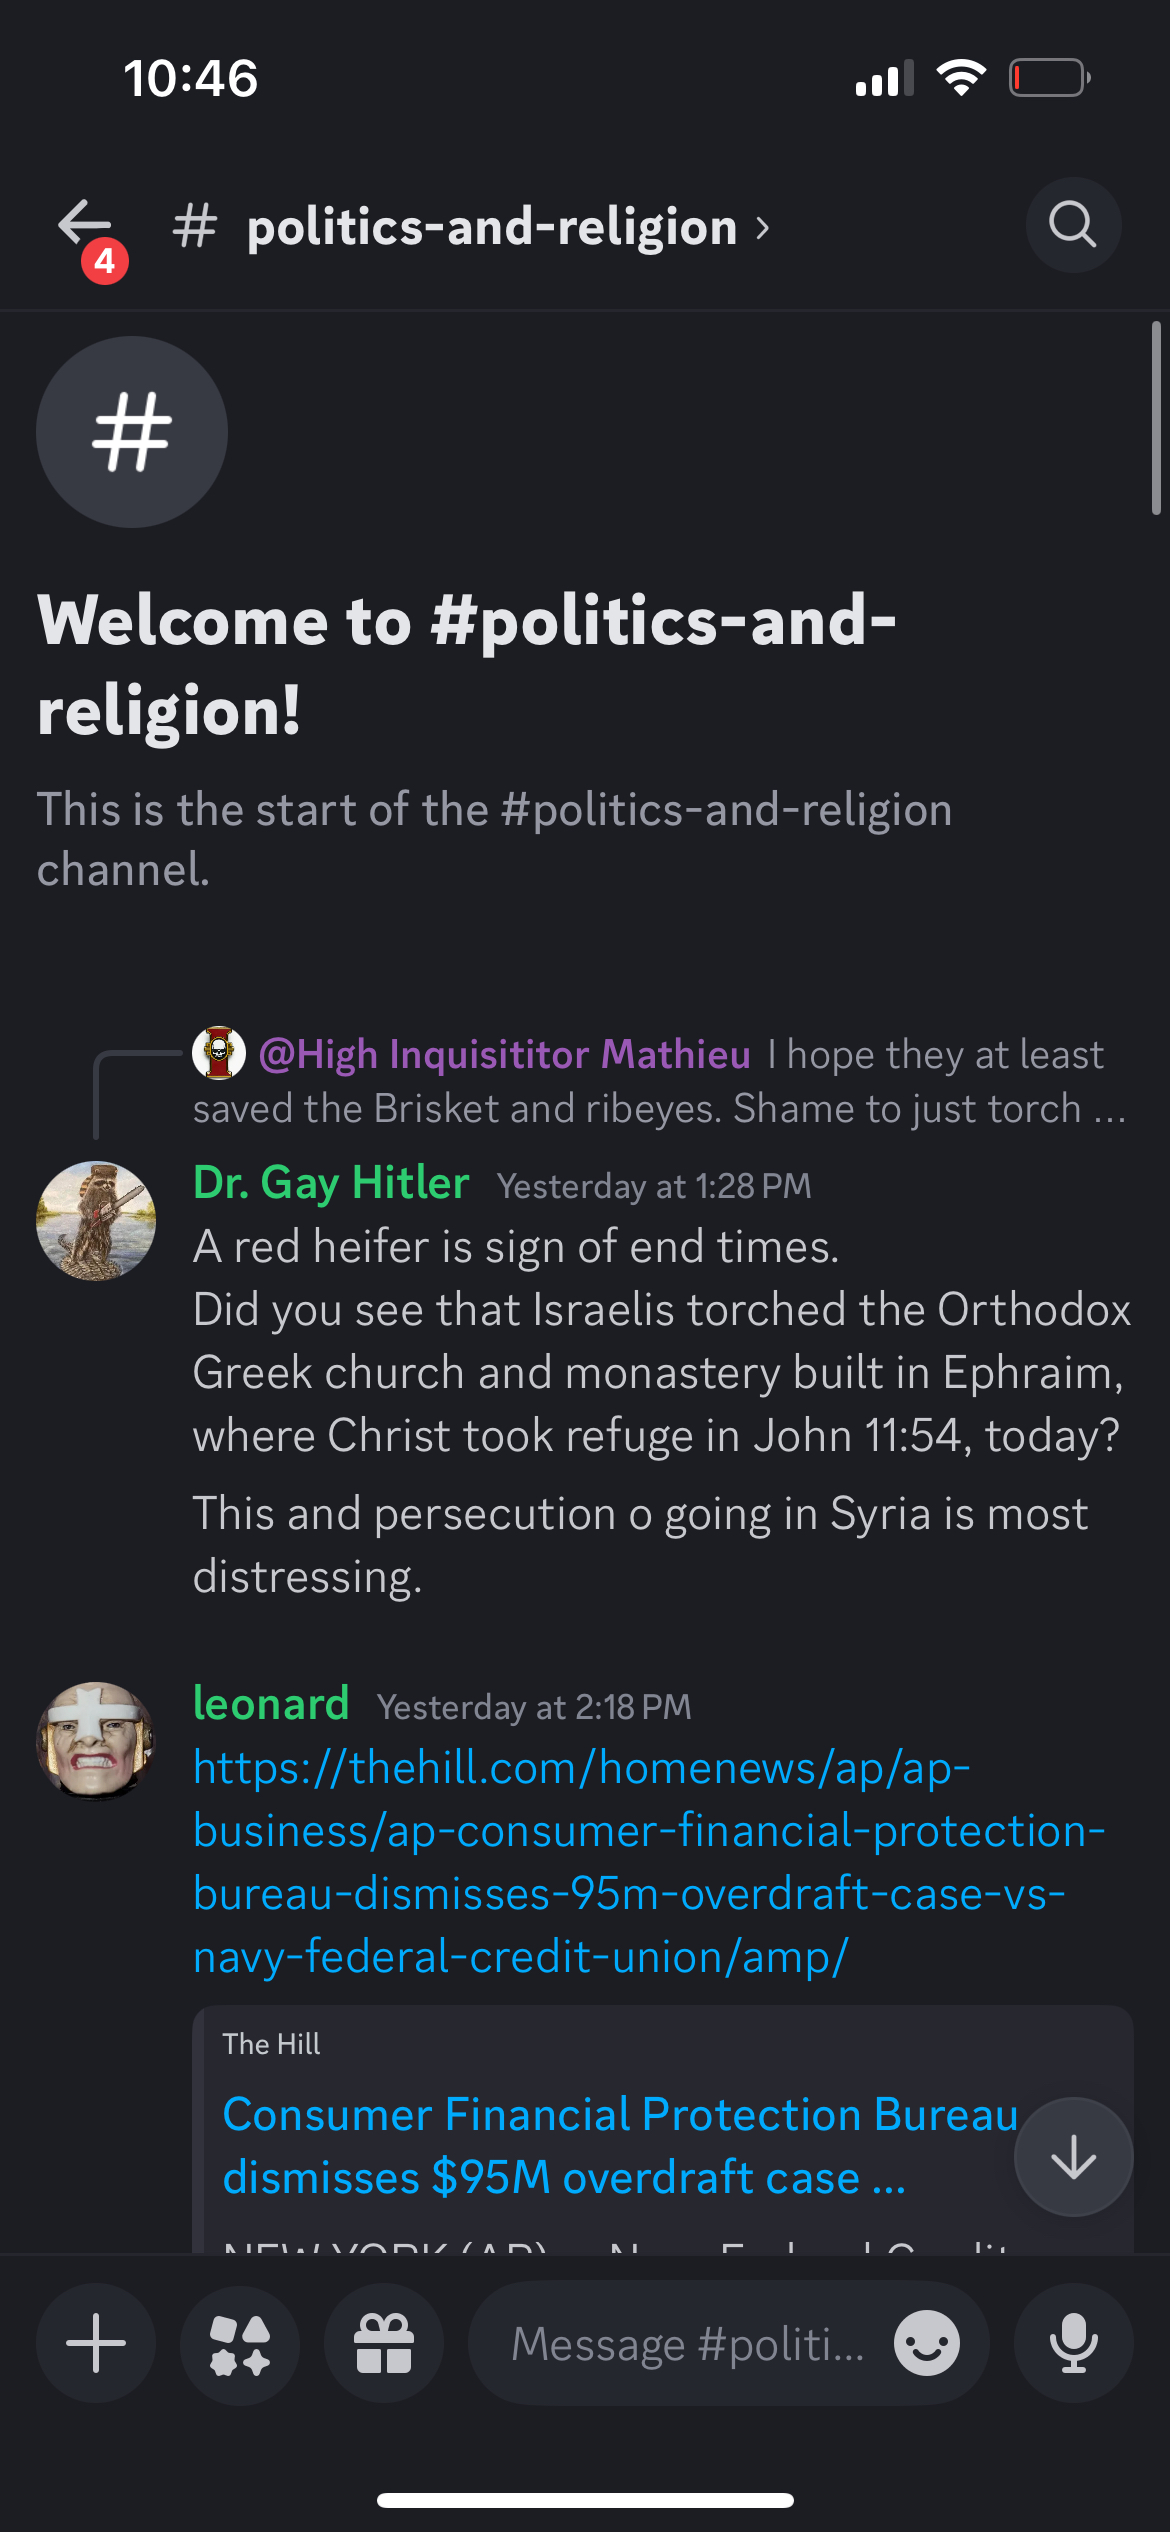Expand politics-and-religion channel details chevron

pyautogui.click(x=764, y=229)
